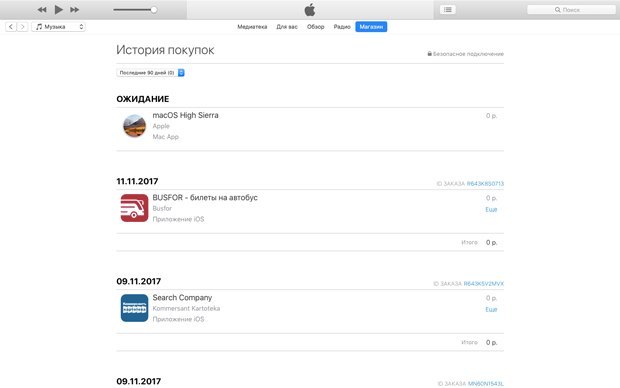Click the История покупок page title

coord(165,50)
